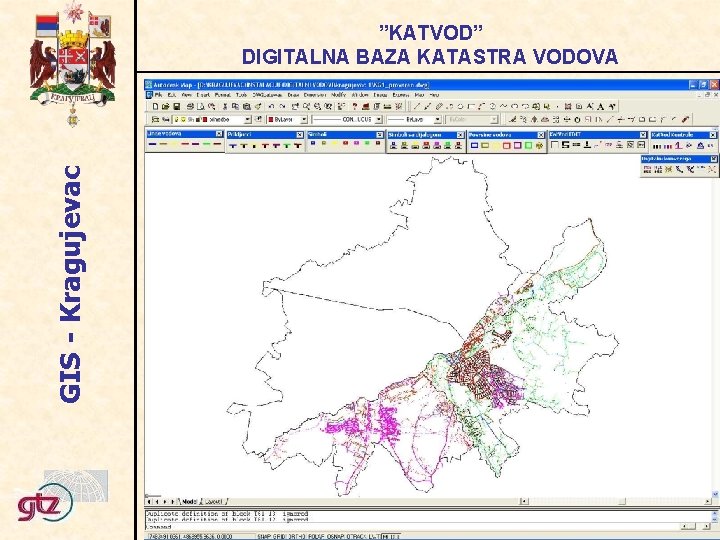Screen dimensions: 720x540
Task: Toggle SNAP mode in the status bar
Action: tap(265, 536)
